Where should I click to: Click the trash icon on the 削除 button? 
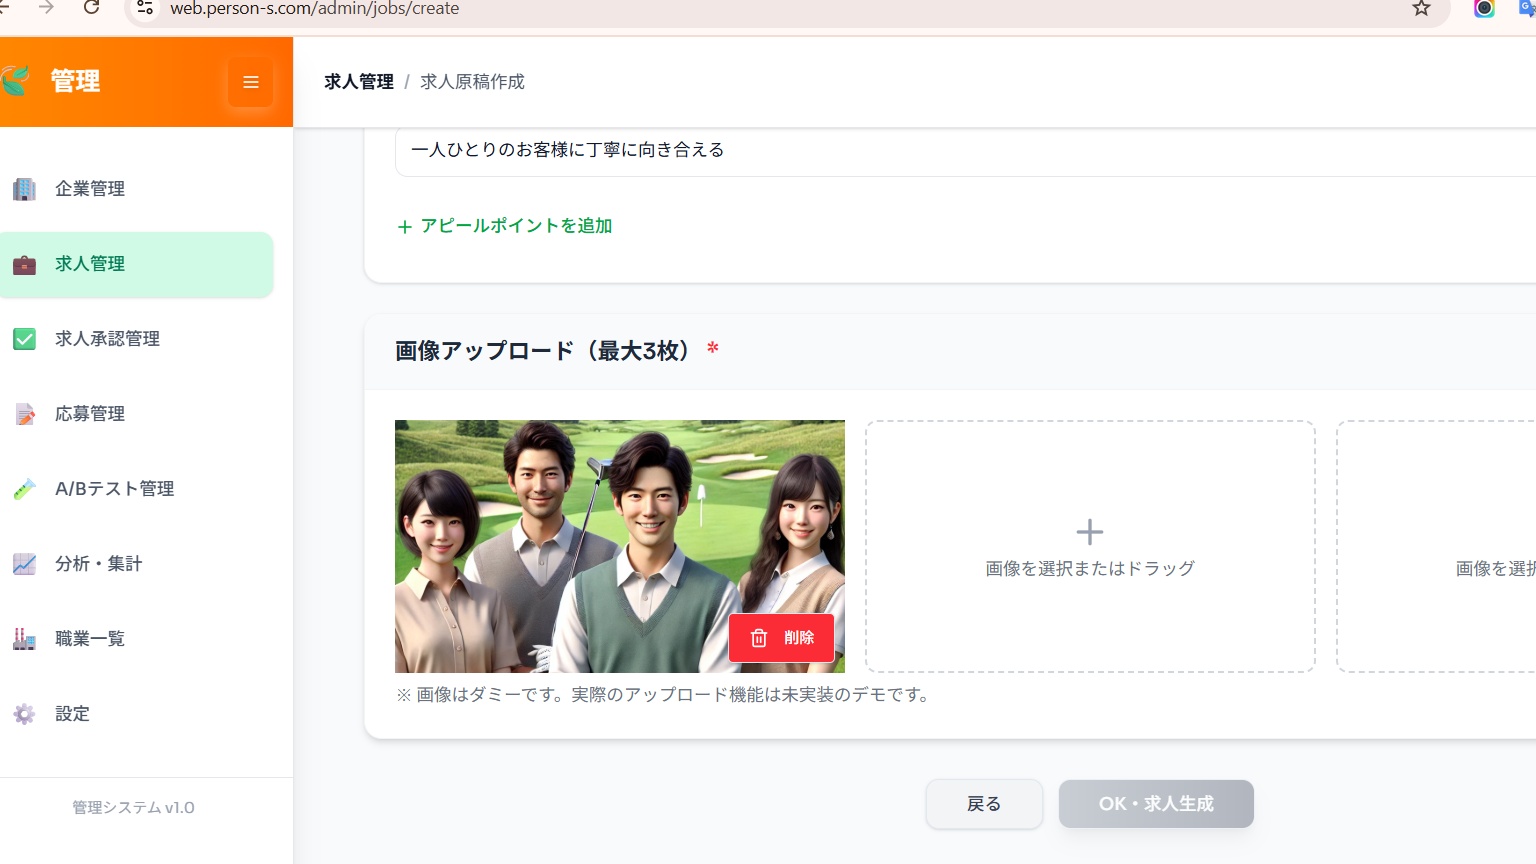(x=759, y=638)
